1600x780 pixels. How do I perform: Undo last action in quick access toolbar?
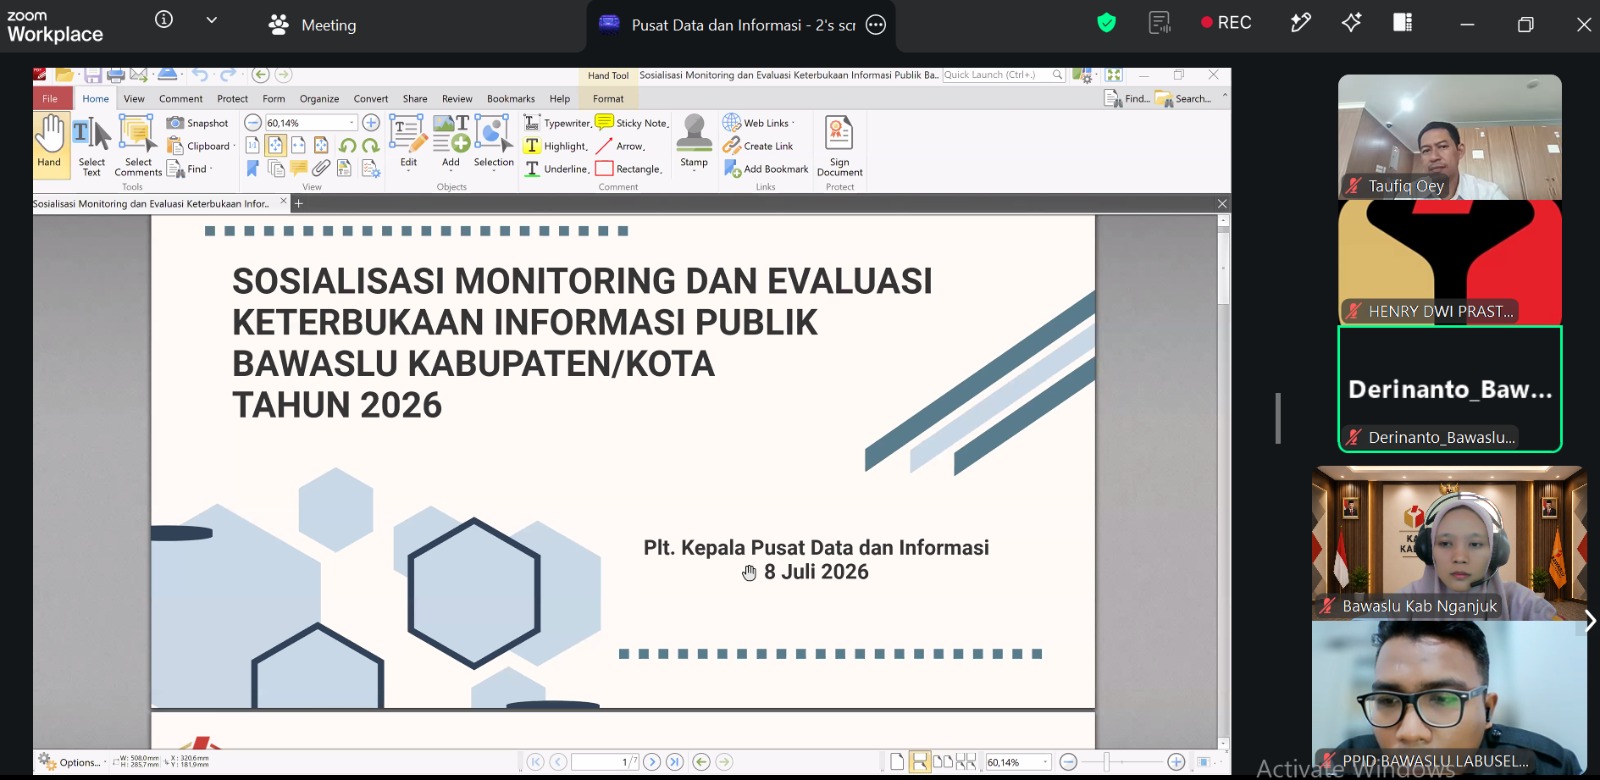click(x=200, y=75)
